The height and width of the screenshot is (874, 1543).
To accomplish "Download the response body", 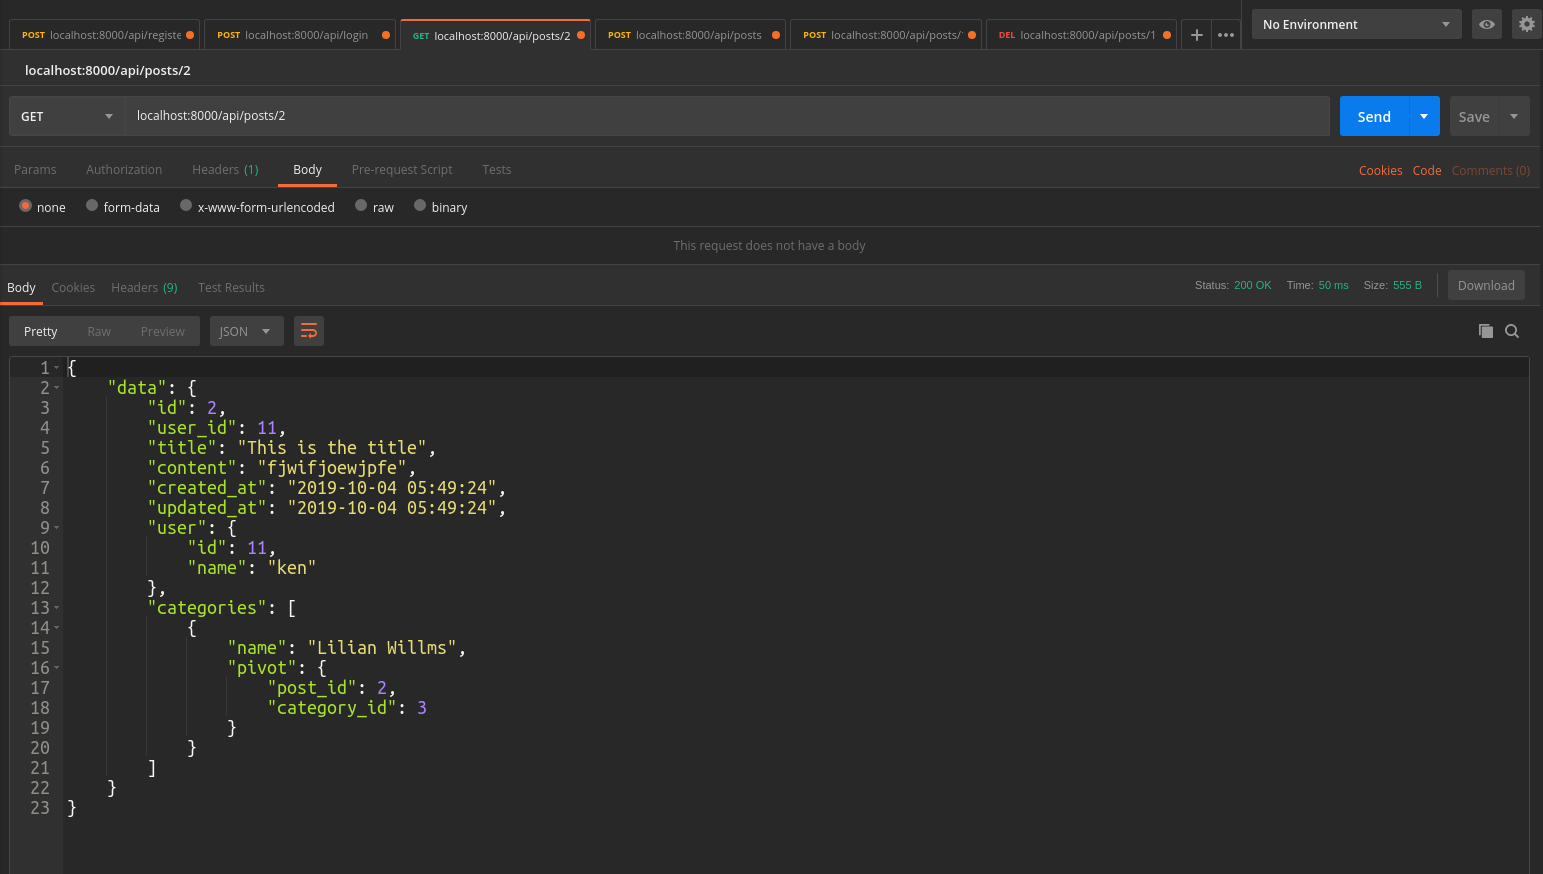I will 1486,285.
